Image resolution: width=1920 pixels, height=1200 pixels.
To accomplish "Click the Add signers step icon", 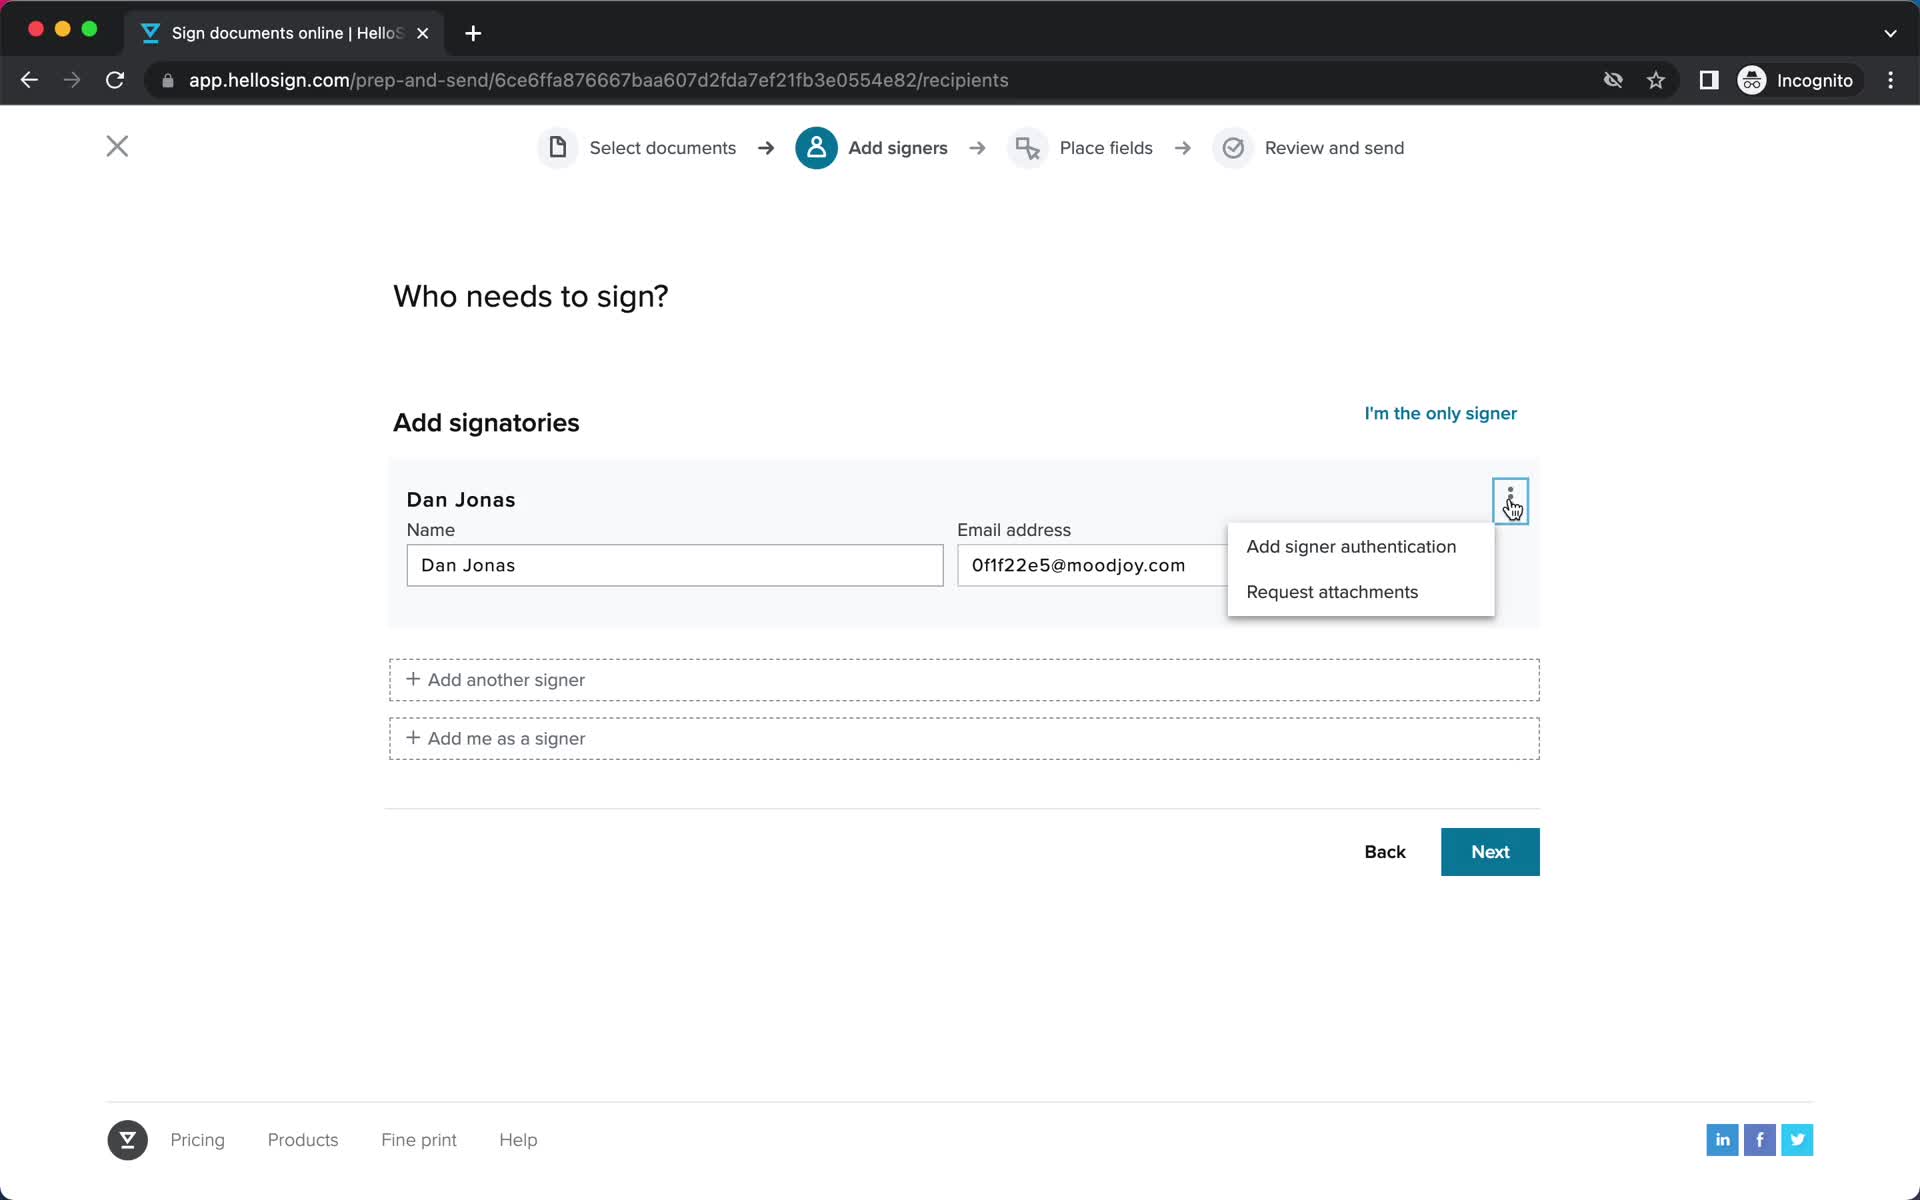I will (x=818, y=148).
